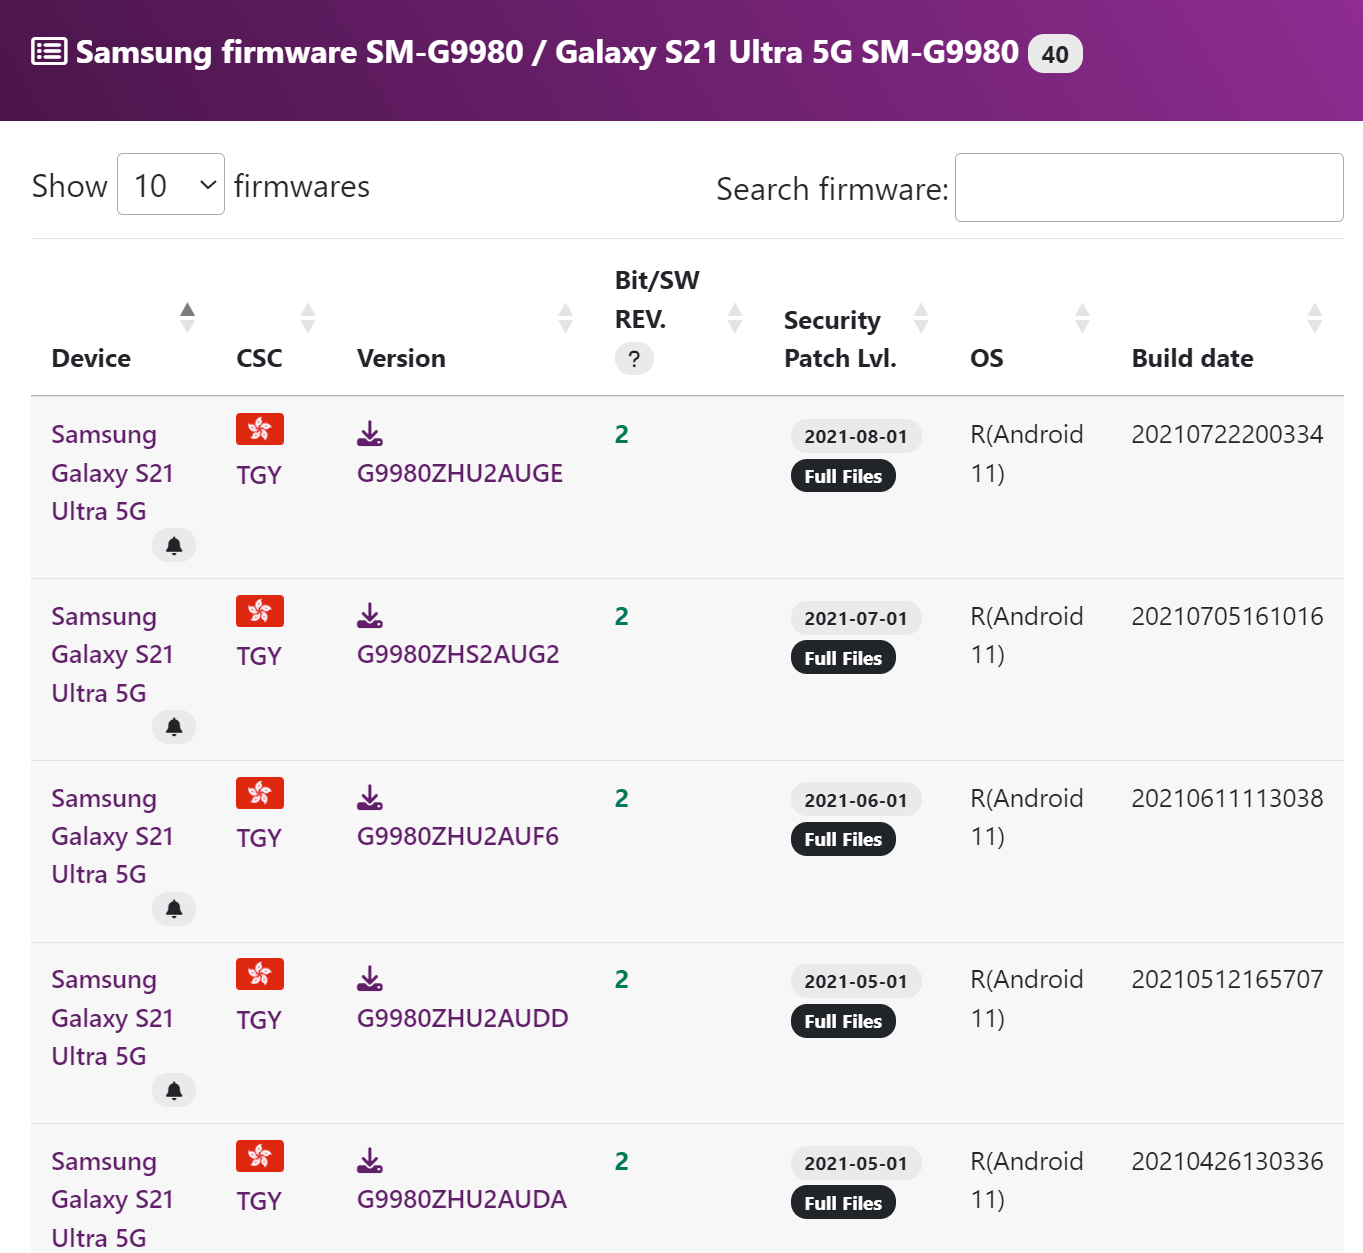
Task: Click Full Files badge for G9980ZHU2AUGE
Action: (x=843, y=476)
